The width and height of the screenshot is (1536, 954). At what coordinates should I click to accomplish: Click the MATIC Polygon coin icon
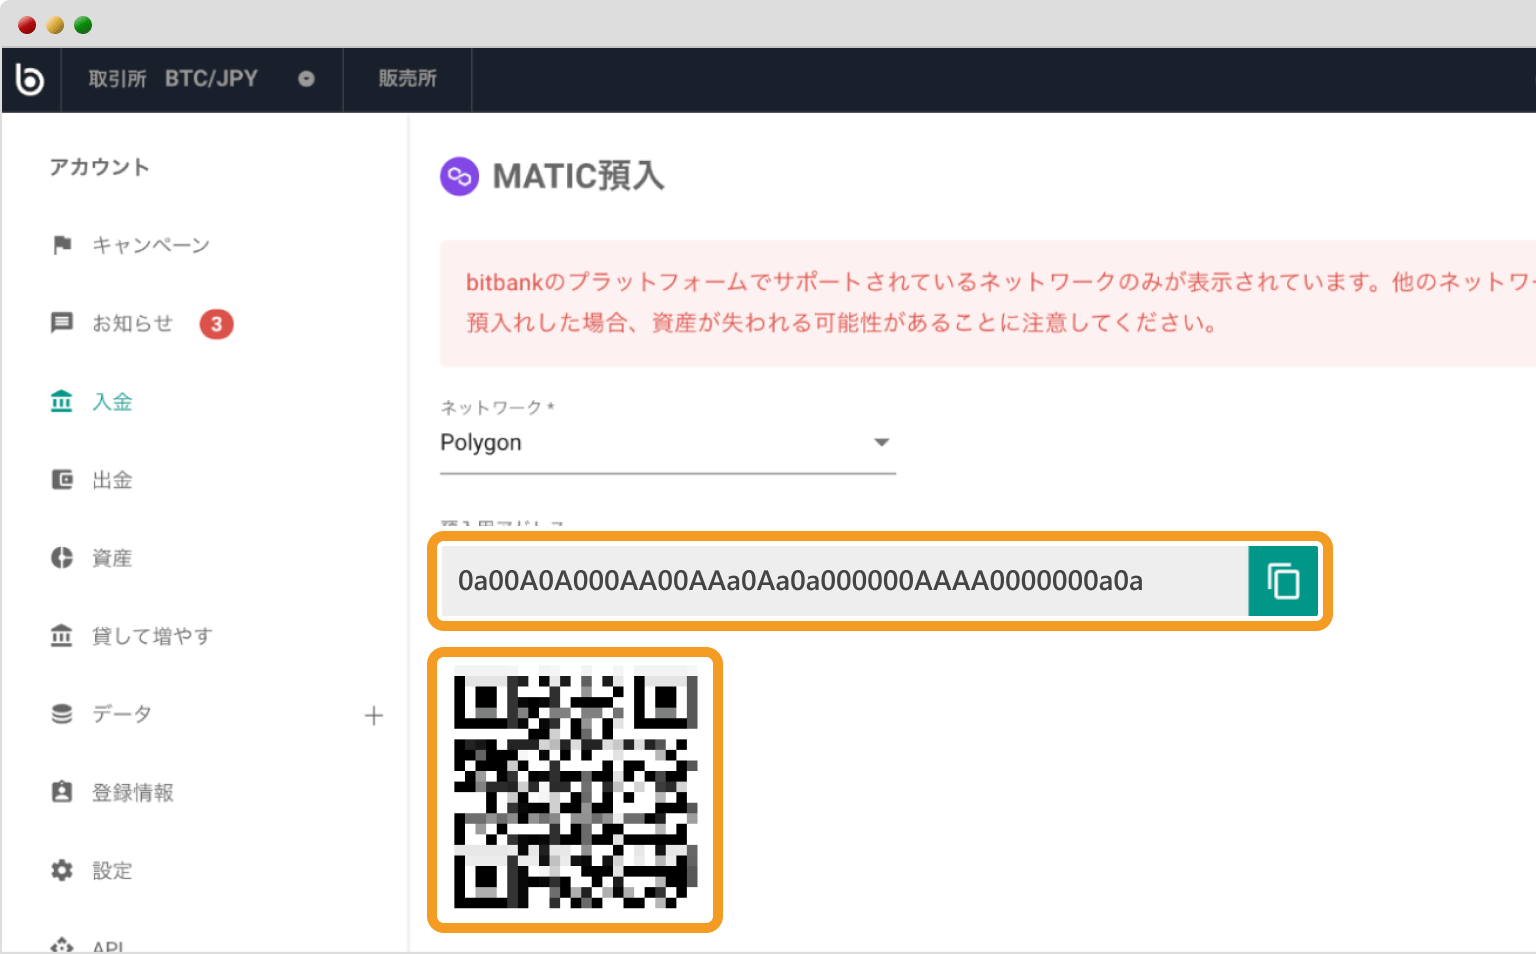459,177
